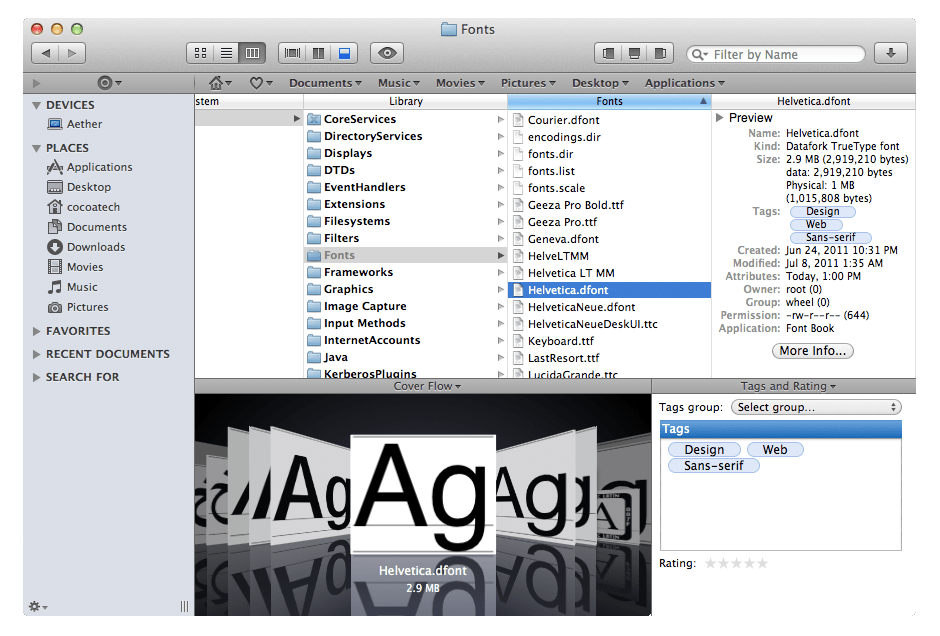940x636 pixels.
Task: Click the Fonts column header to sort
Action: click(610, 101)
